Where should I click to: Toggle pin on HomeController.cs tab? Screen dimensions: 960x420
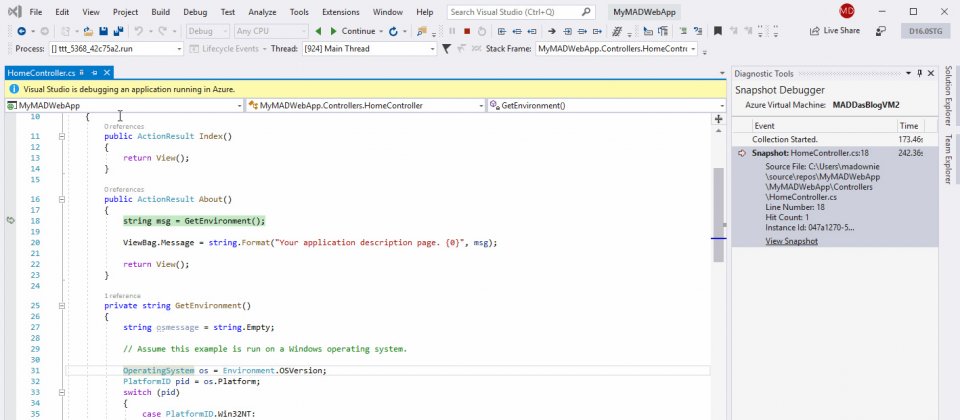[x=94, y=73]
